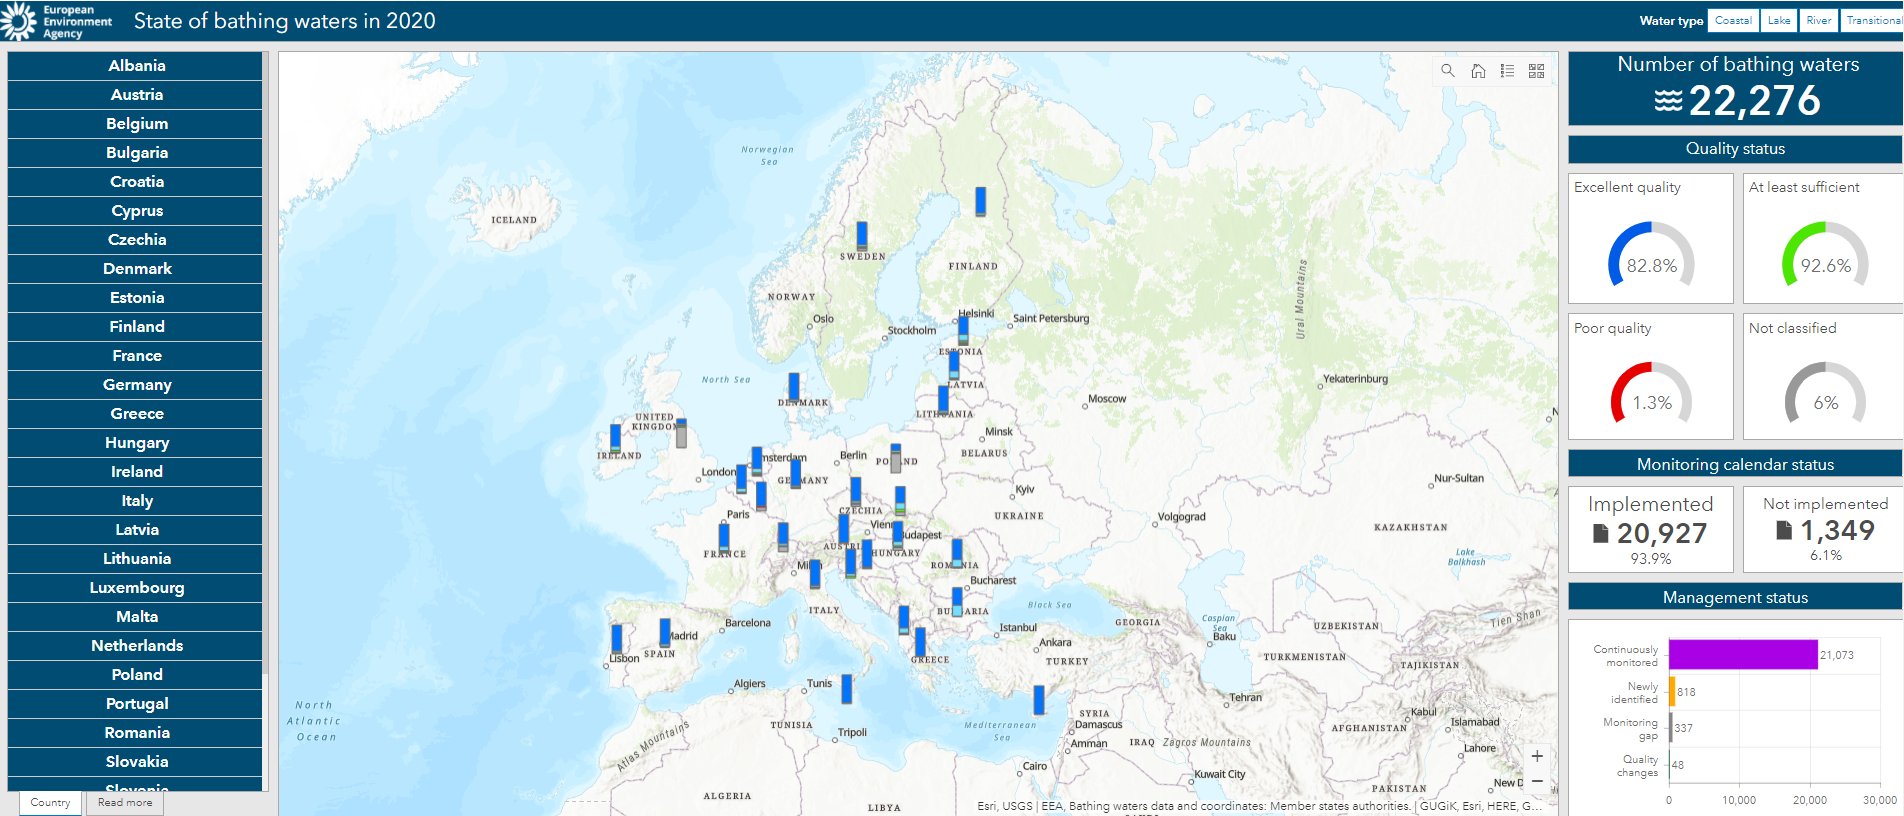Select the marker next to Lisbon

click(617, 639)
